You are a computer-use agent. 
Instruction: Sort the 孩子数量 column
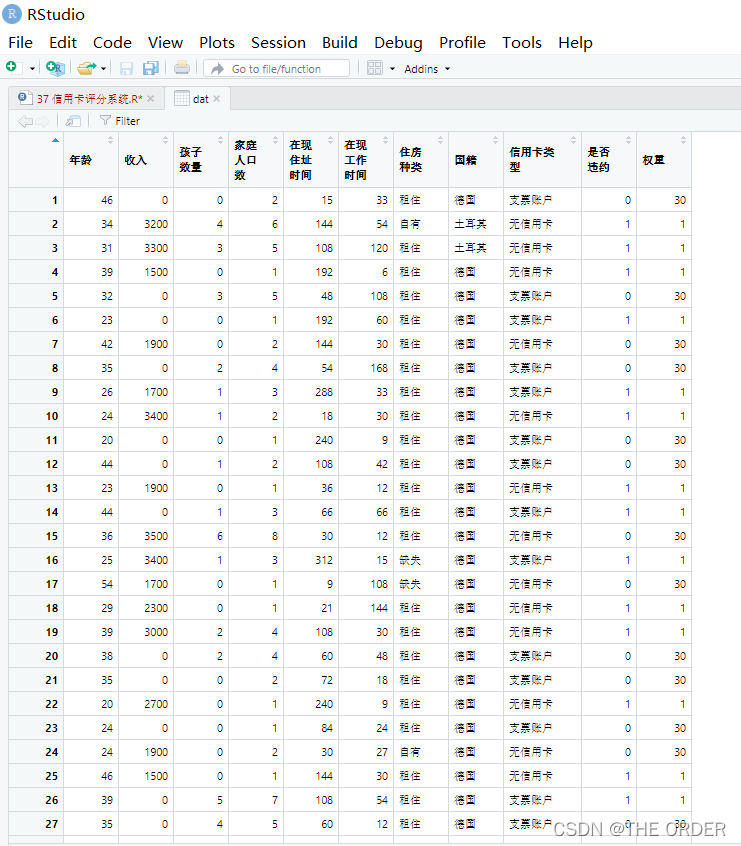pyautogui.click(x=220, y=140)
